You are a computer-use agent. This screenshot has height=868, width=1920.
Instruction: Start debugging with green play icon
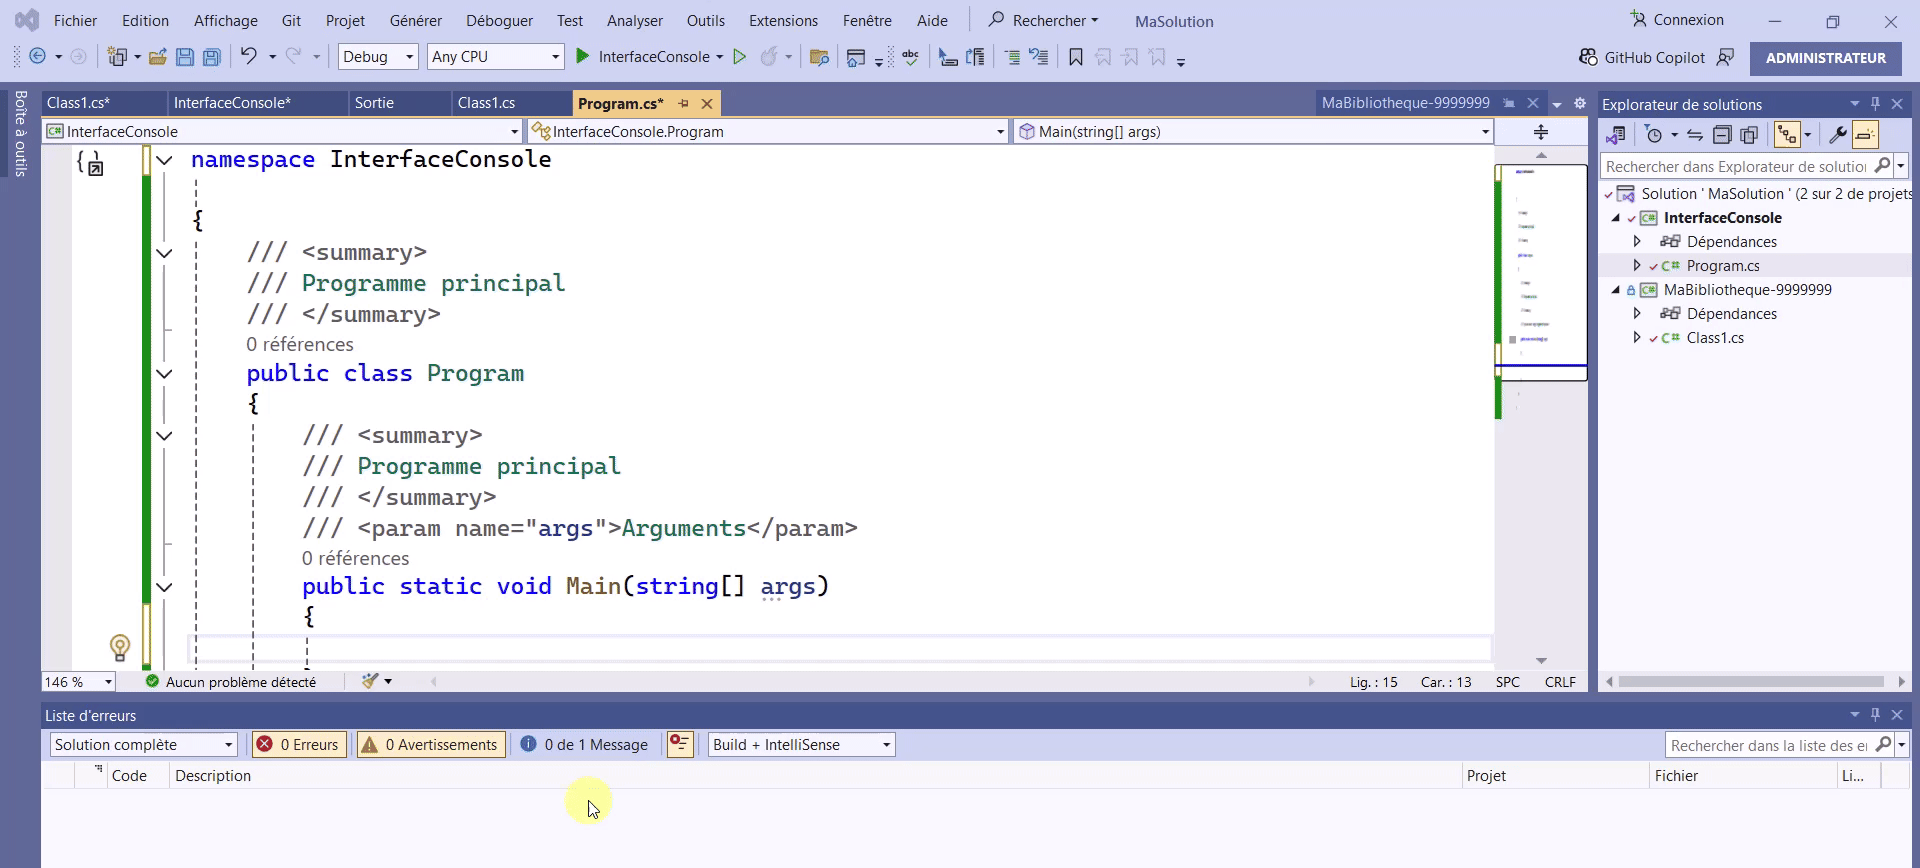tap(583, 57)
